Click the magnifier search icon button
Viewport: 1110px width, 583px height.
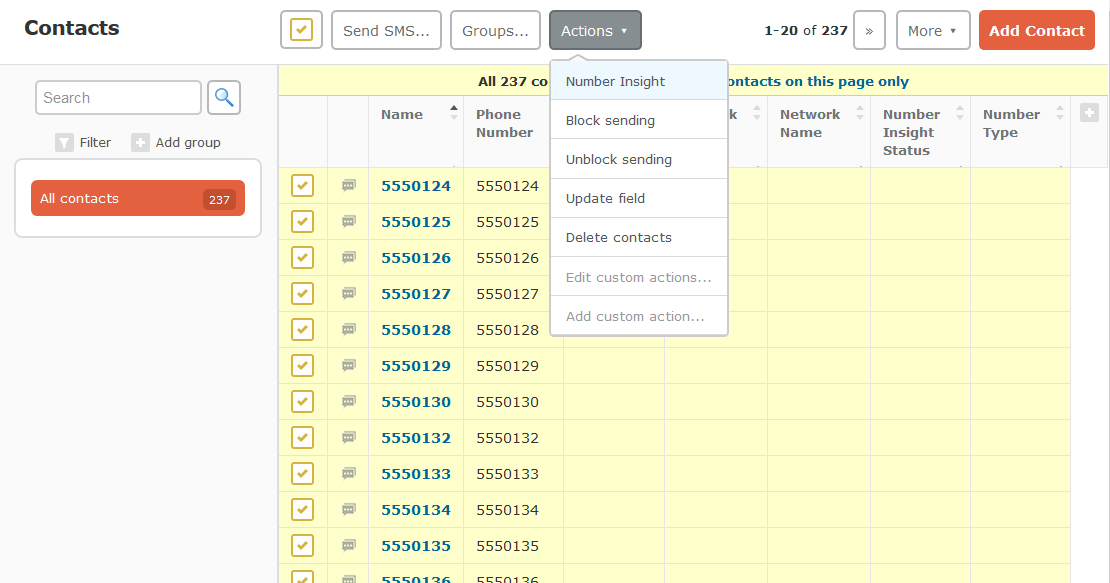point(224,98)
